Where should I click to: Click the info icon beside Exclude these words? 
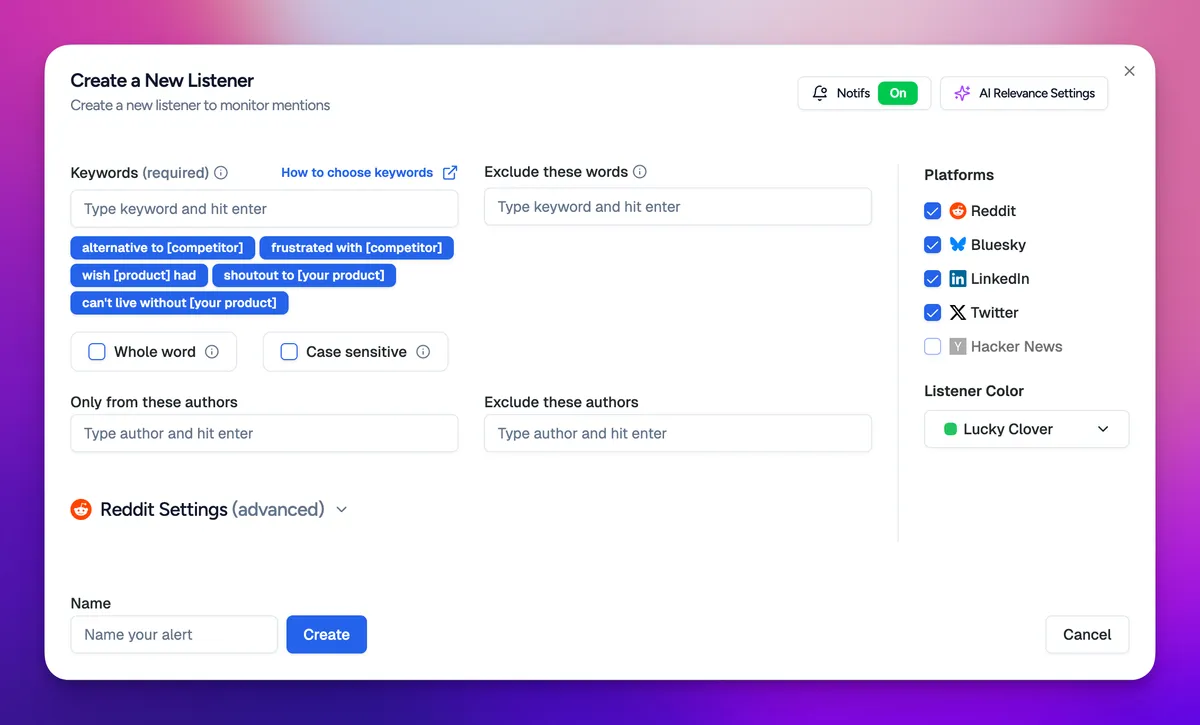(640, 171)
